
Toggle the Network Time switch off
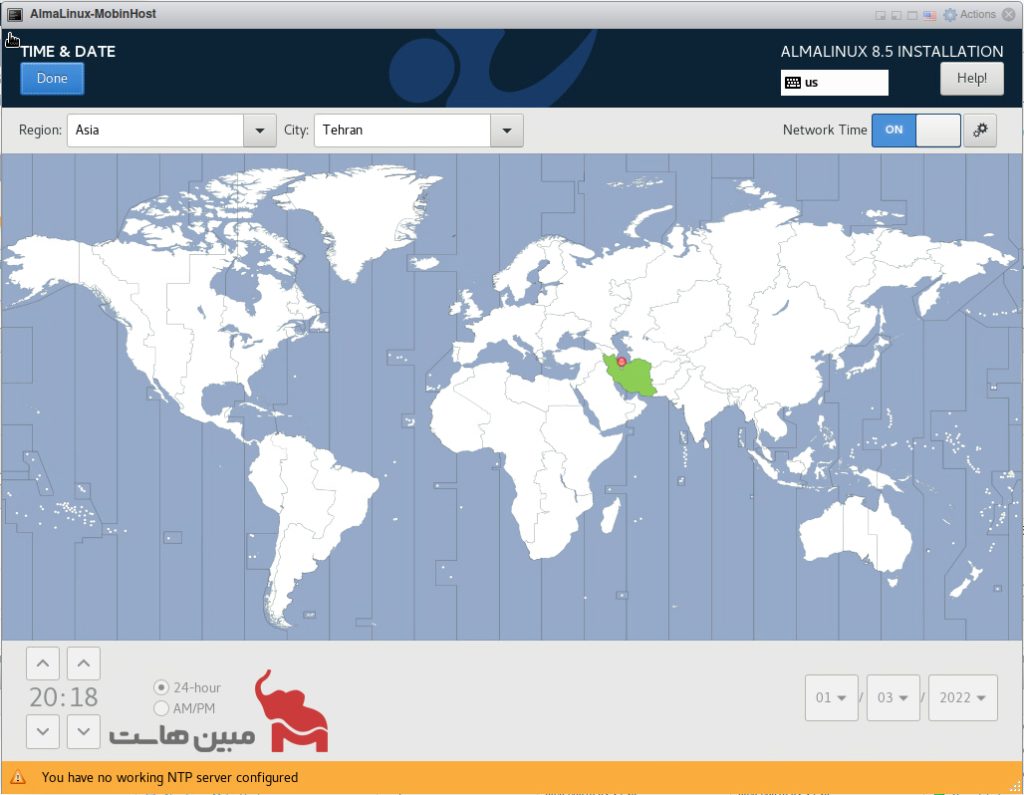point(916,130)
